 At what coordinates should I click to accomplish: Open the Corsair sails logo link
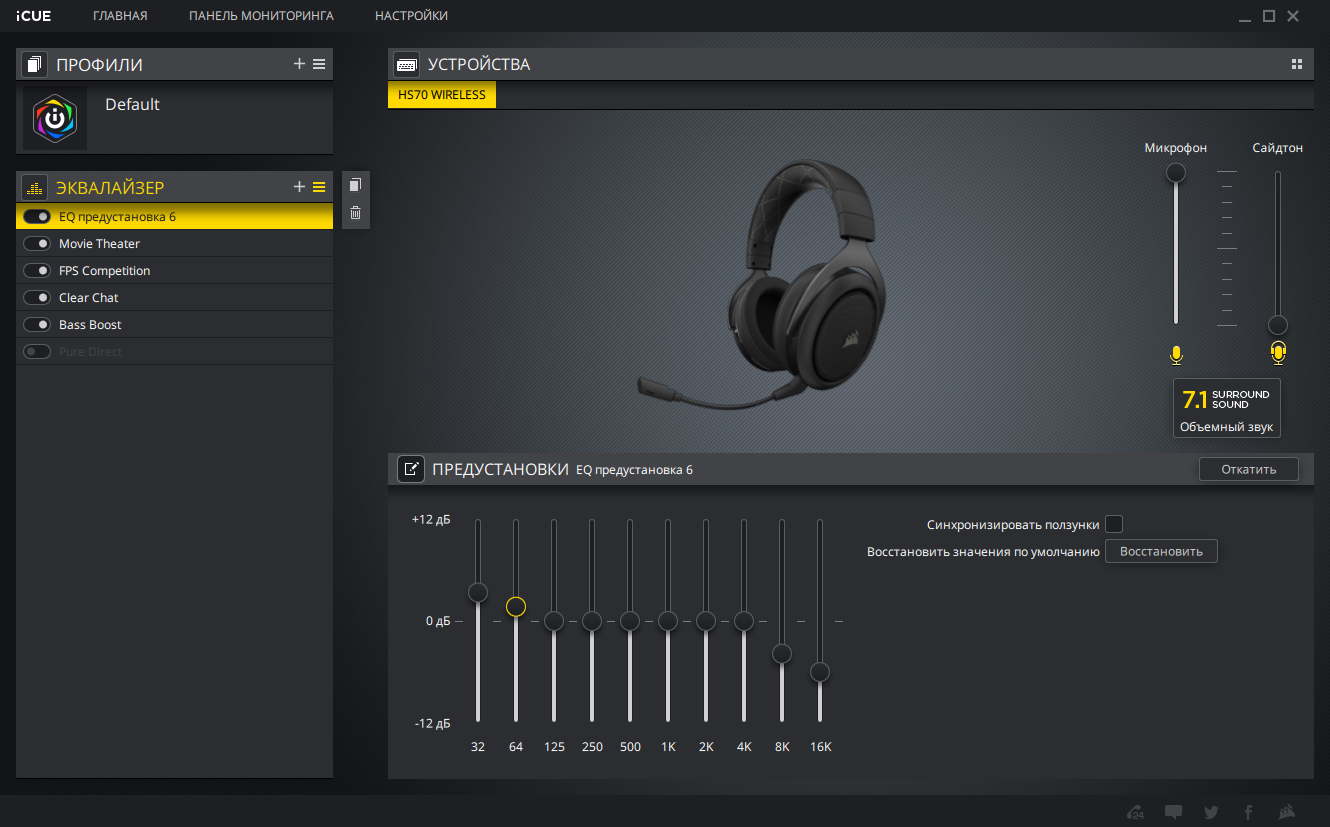(1289, 812)
